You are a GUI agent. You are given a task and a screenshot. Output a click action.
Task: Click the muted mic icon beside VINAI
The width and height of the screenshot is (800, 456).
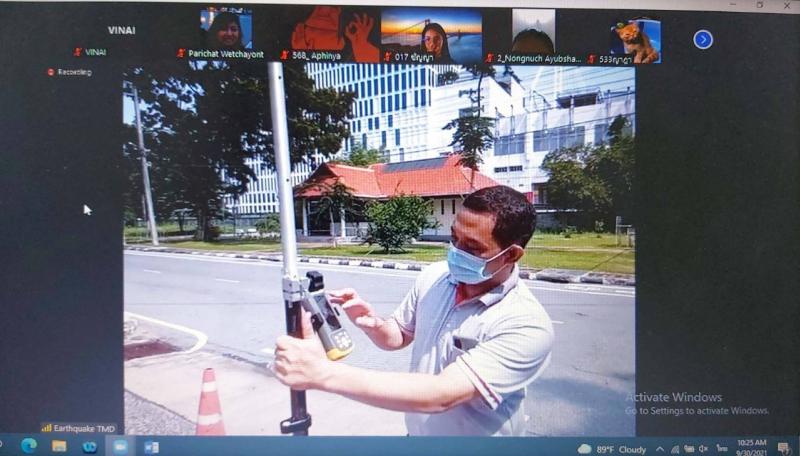click(77, 52)
